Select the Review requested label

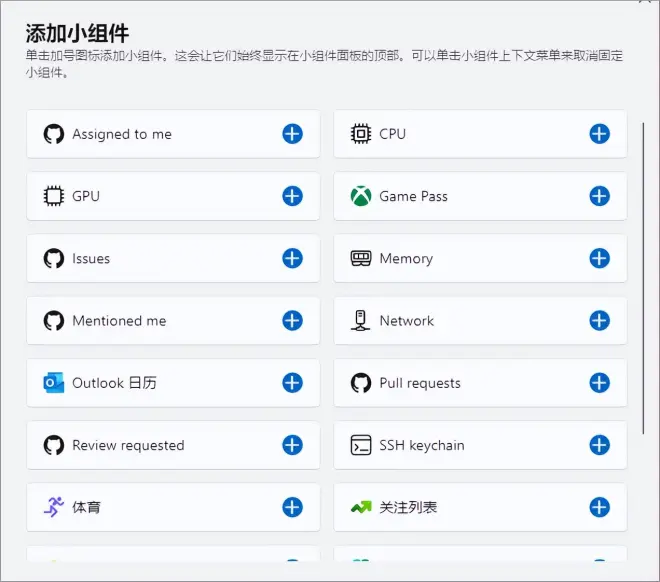(128, 446)
